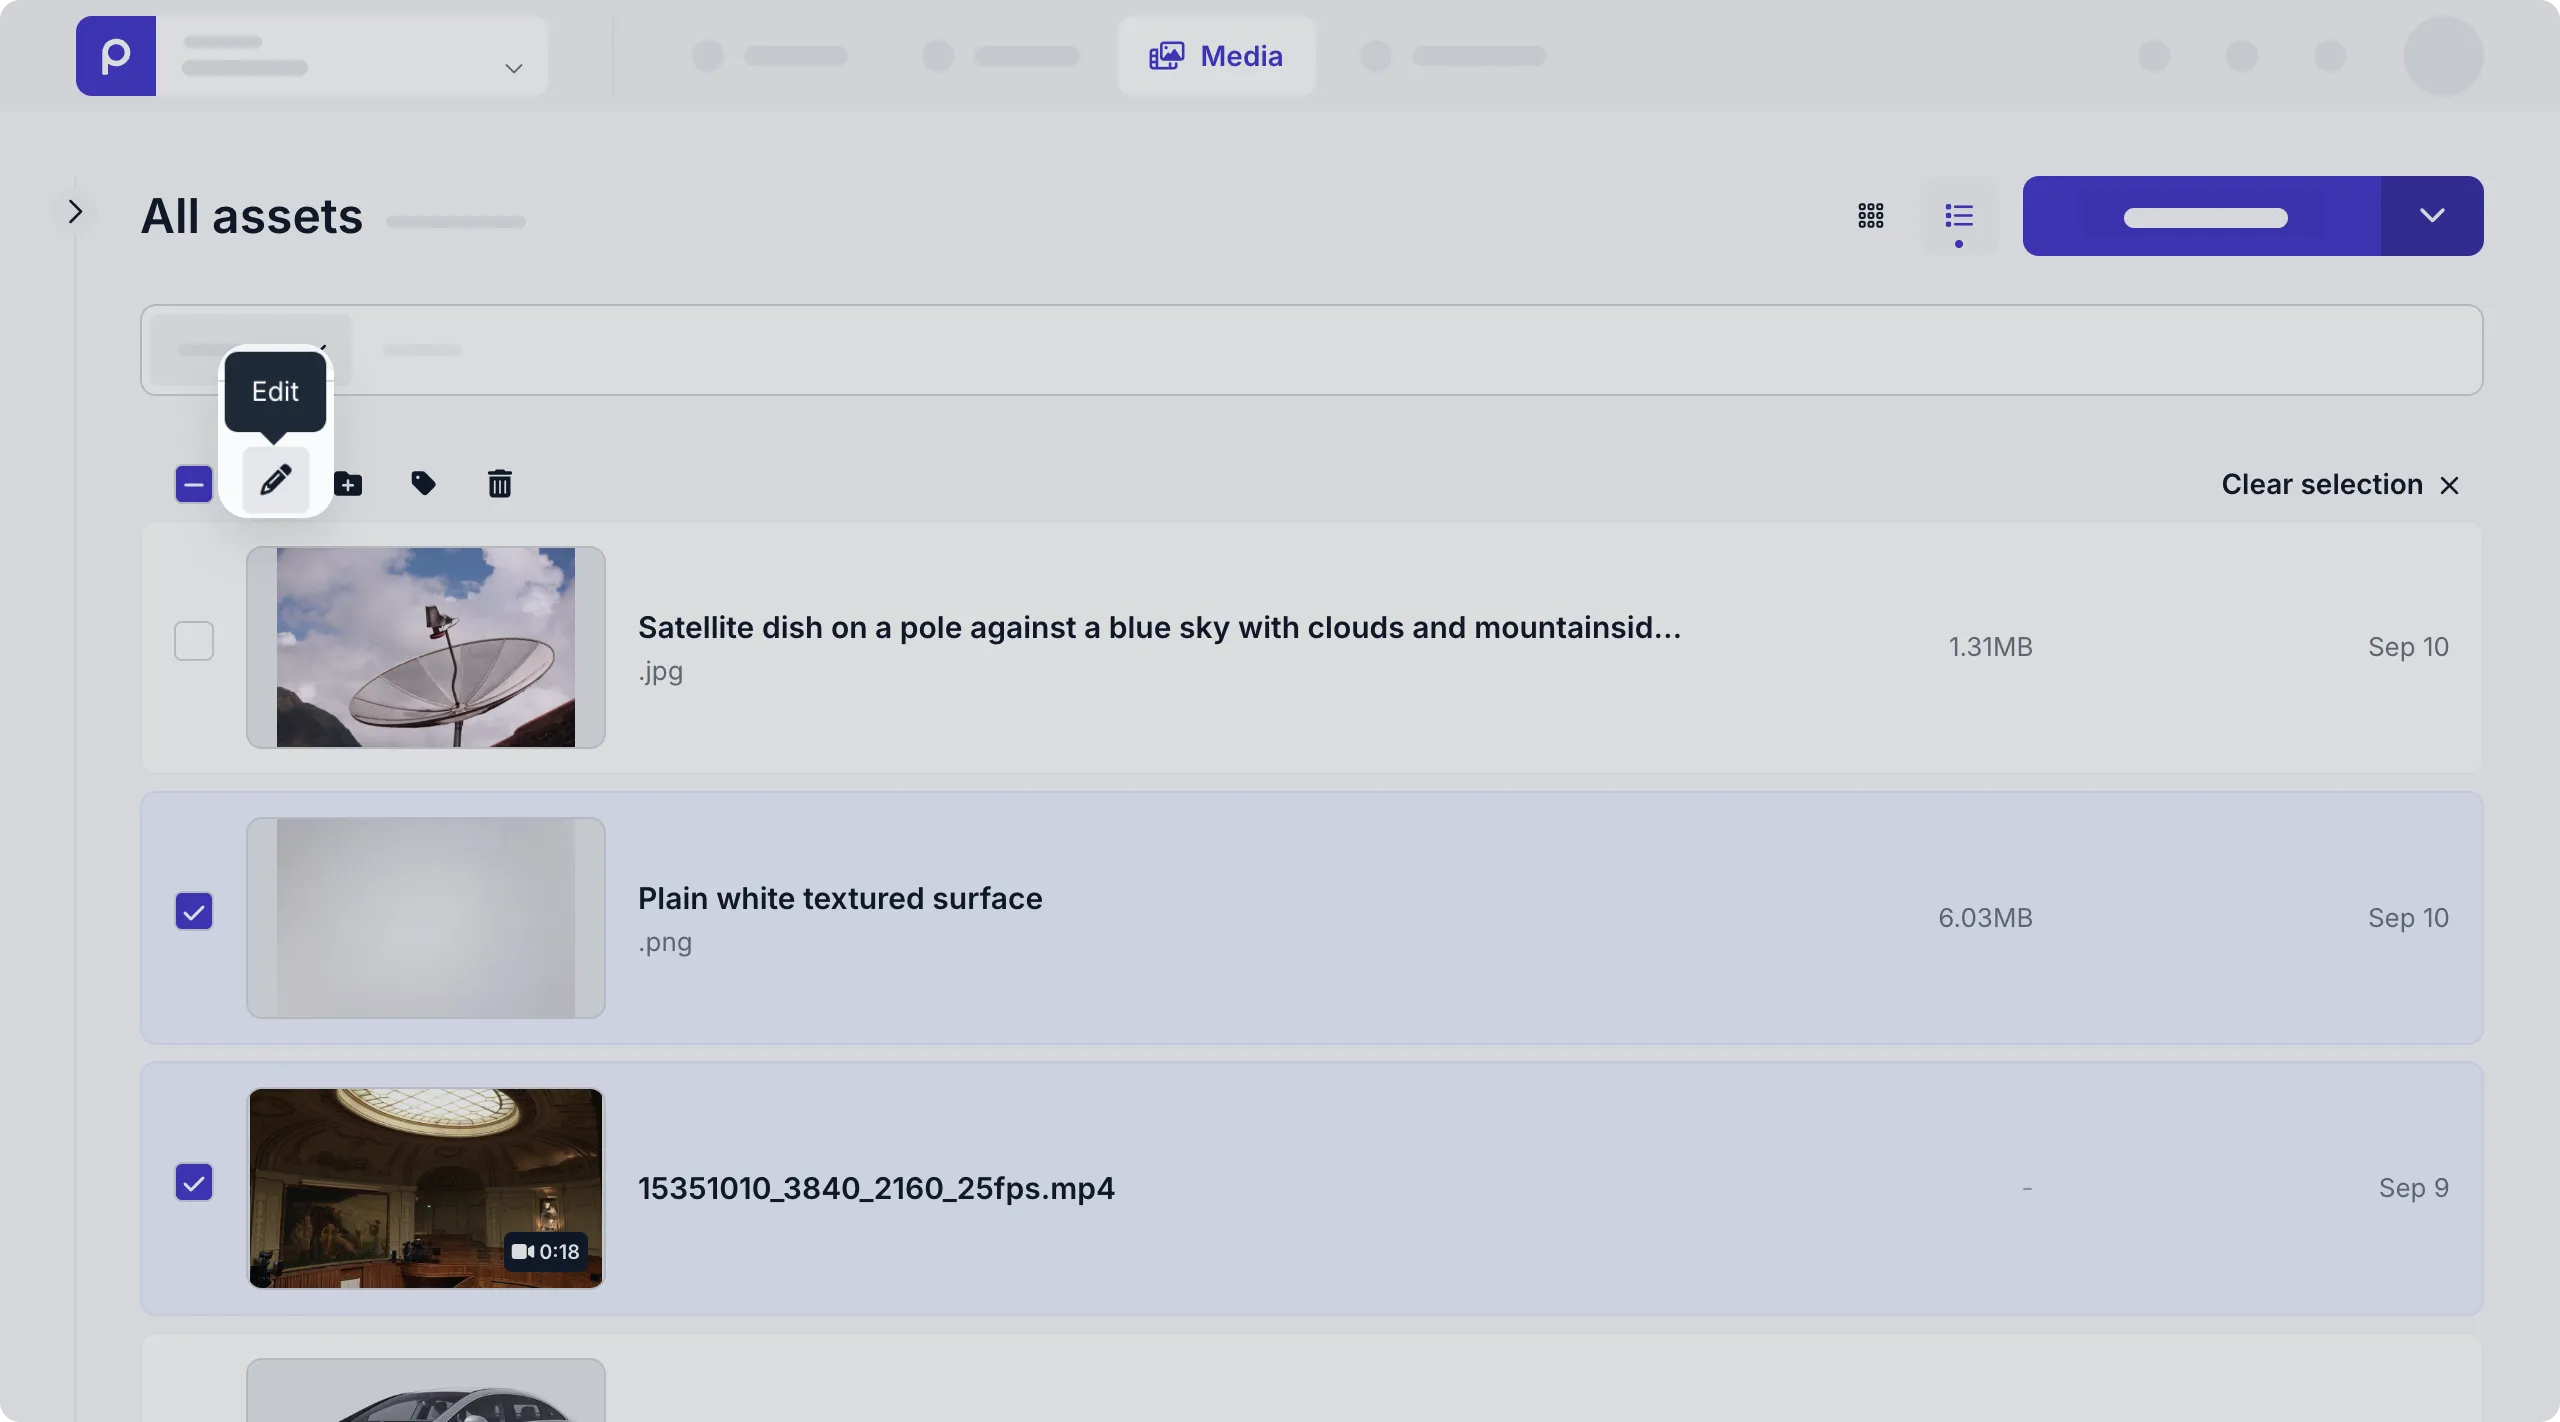Screen dimensions: 2560x1422
Task: Open the mp4 video thumbnail
Action: [x=426, y=1188]
